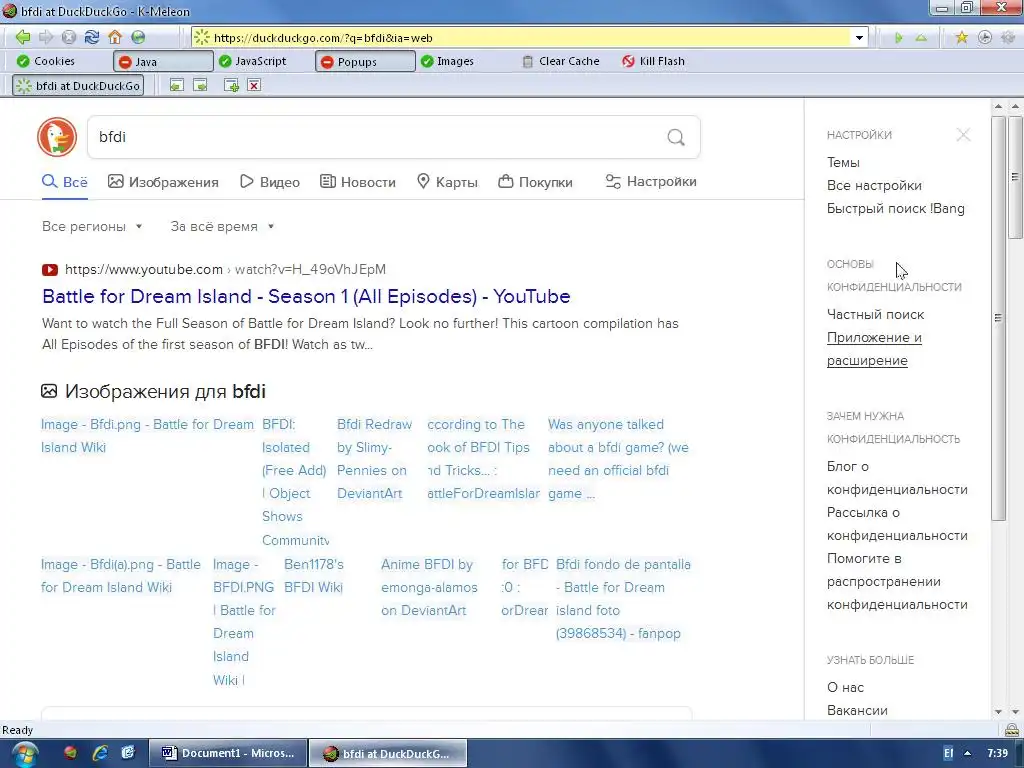Open preferences with the grey gear icon
1024x768 pixels.
tap(1010, 38)
